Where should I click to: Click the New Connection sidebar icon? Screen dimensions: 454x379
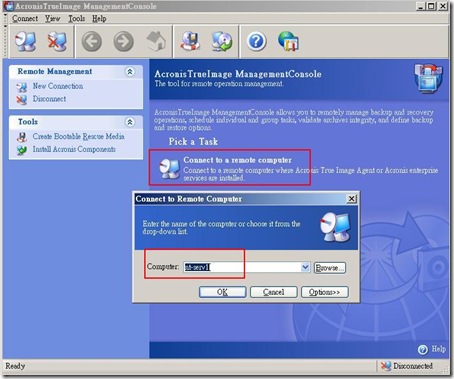pos(22,87)
